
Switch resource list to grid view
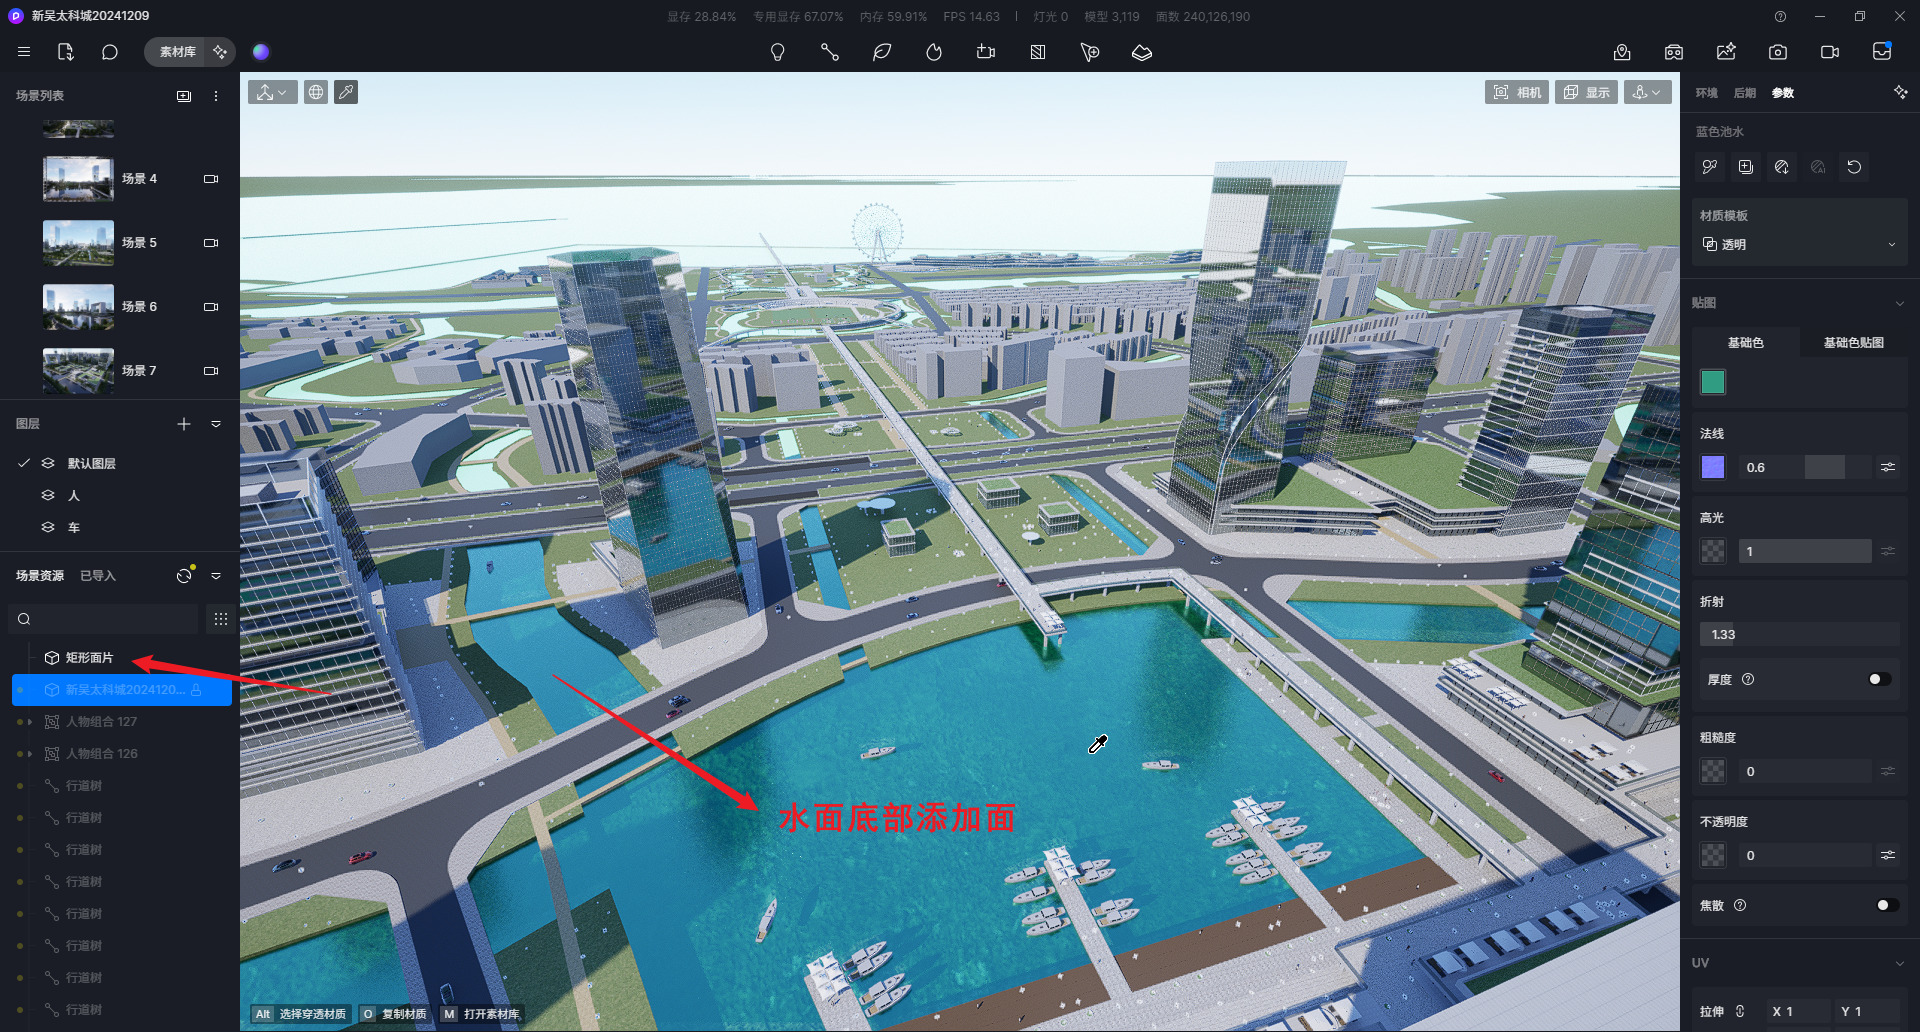coord(221,619)
